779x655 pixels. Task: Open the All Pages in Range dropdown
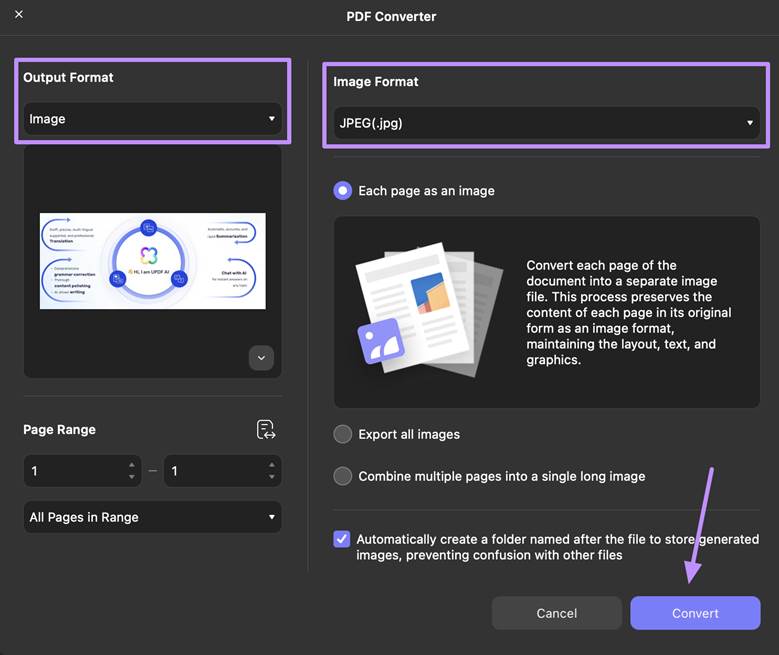pyautogui.click(x=153, y=517)
